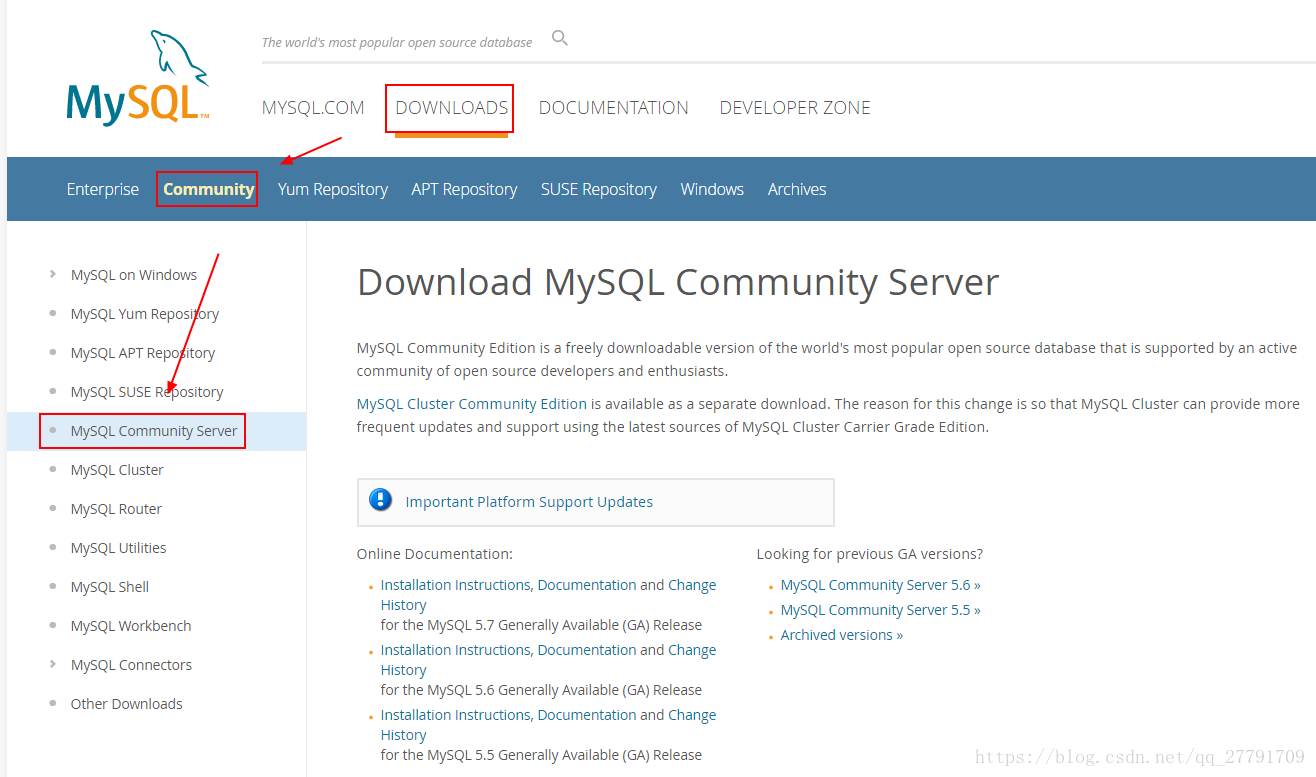1316x777 pixels.
Task: Switch to the Archives tab
Action: click(x=797, y=189)
